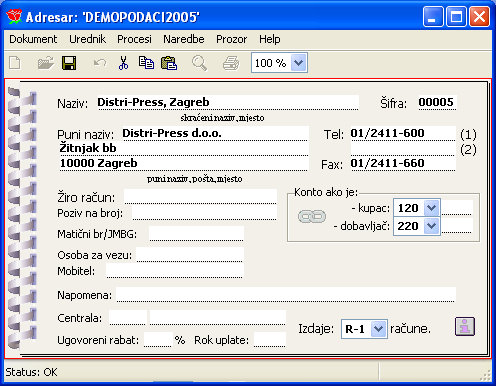The width and height of the screenshot is (496, 386).
Task: Click the Žiro račun input field
Action: pyautogui.click(x=200, y=196)
